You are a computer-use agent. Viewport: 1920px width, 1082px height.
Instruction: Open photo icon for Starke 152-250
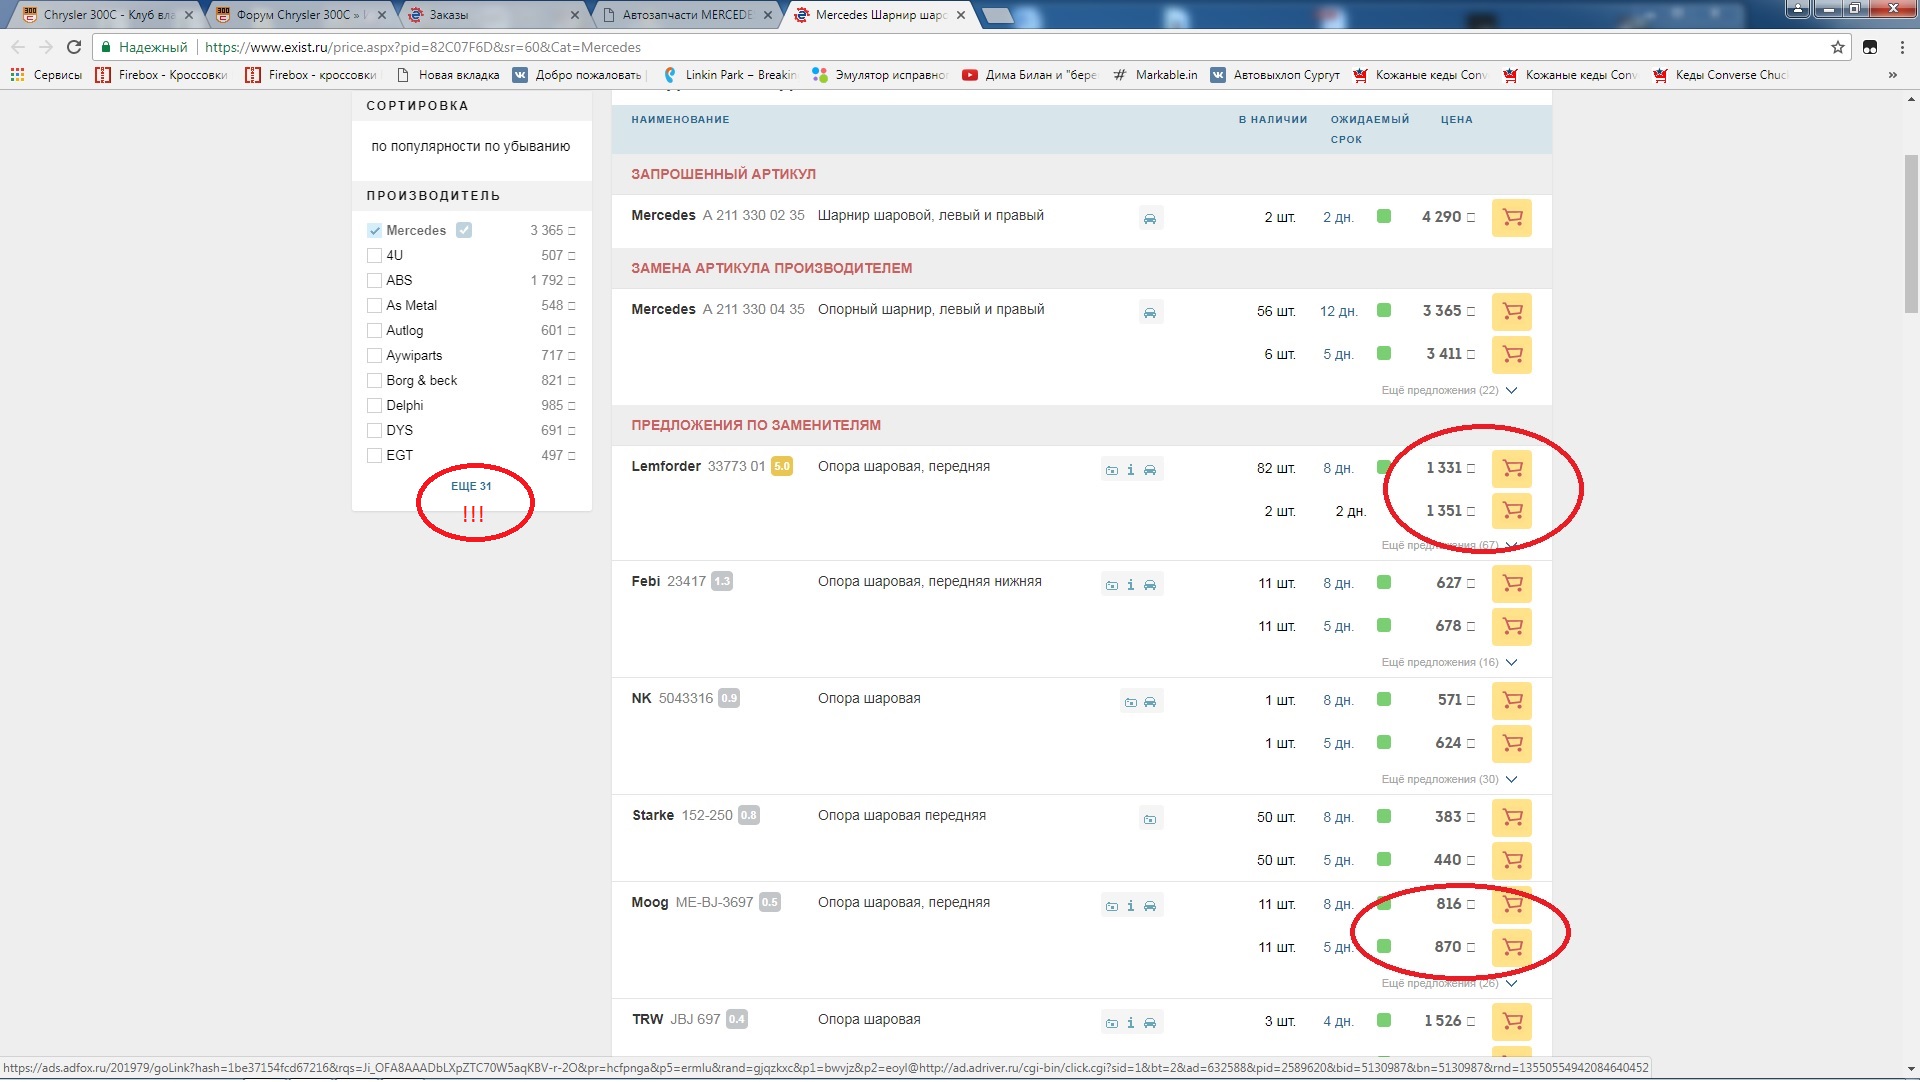click(x=1150, y=819)
